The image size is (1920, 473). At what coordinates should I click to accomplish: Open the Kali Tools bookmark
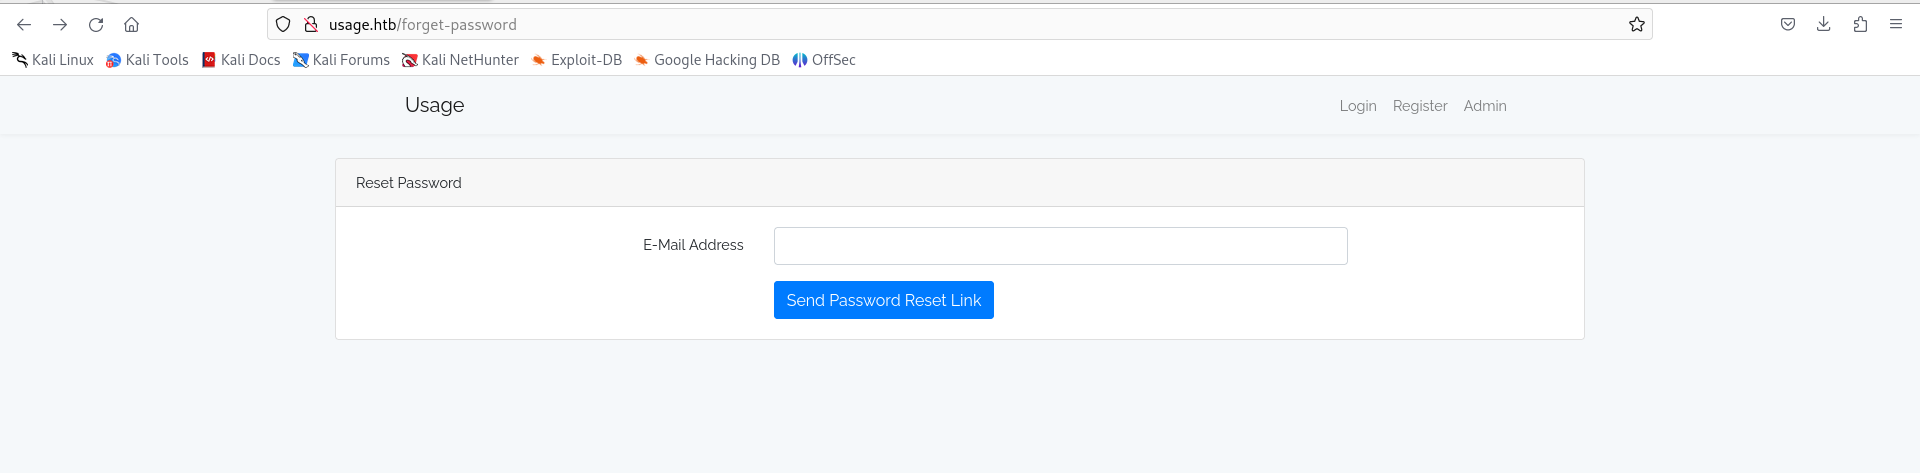[147, 60]
